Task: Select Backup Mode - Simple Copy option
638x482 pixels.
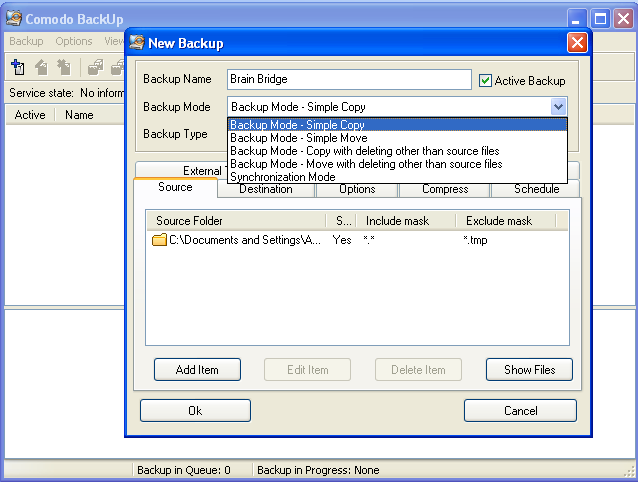Action: tap(397, 124)
